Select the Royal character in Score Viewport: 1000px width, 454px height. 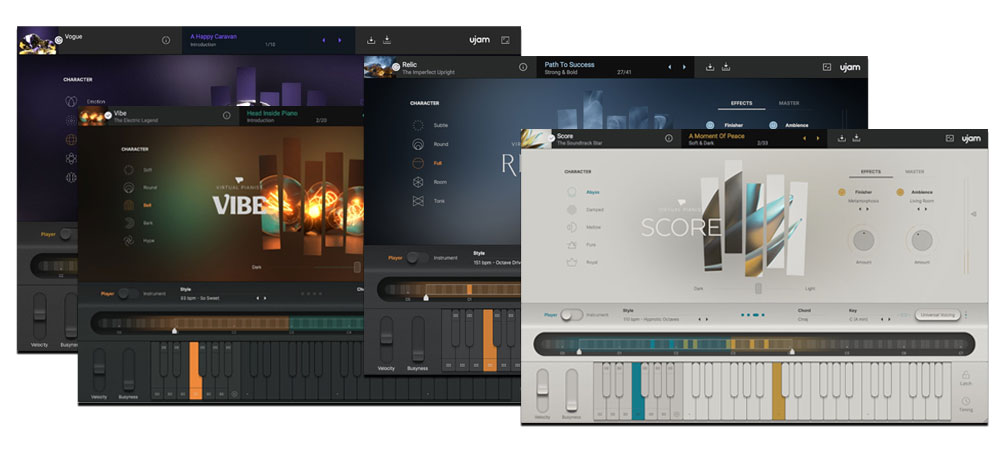pyautogui.click(x=582, y=262)
